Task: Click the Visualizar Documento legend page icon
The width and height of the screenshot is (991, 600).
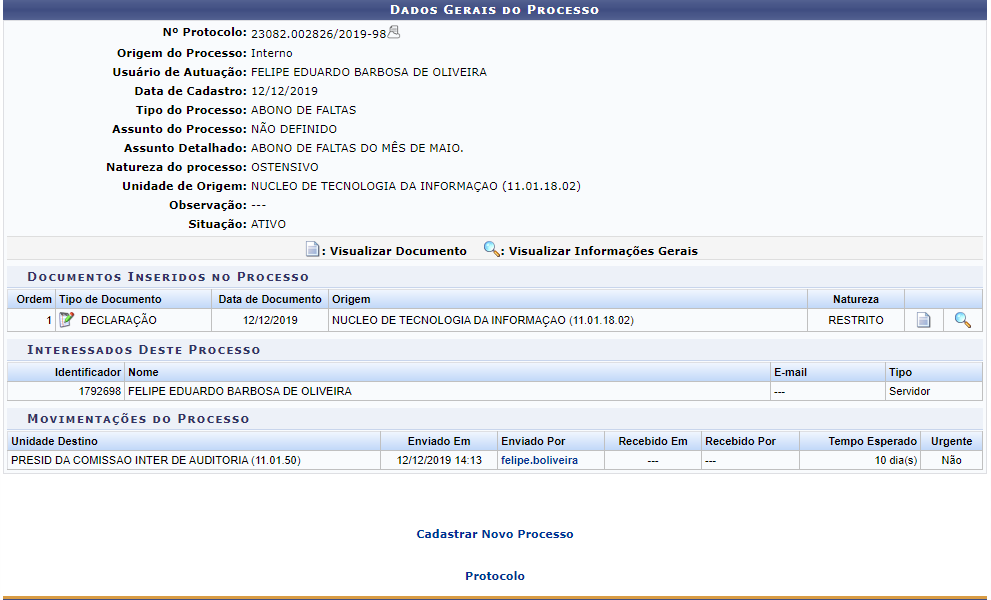Action: (x=312, y=249)
